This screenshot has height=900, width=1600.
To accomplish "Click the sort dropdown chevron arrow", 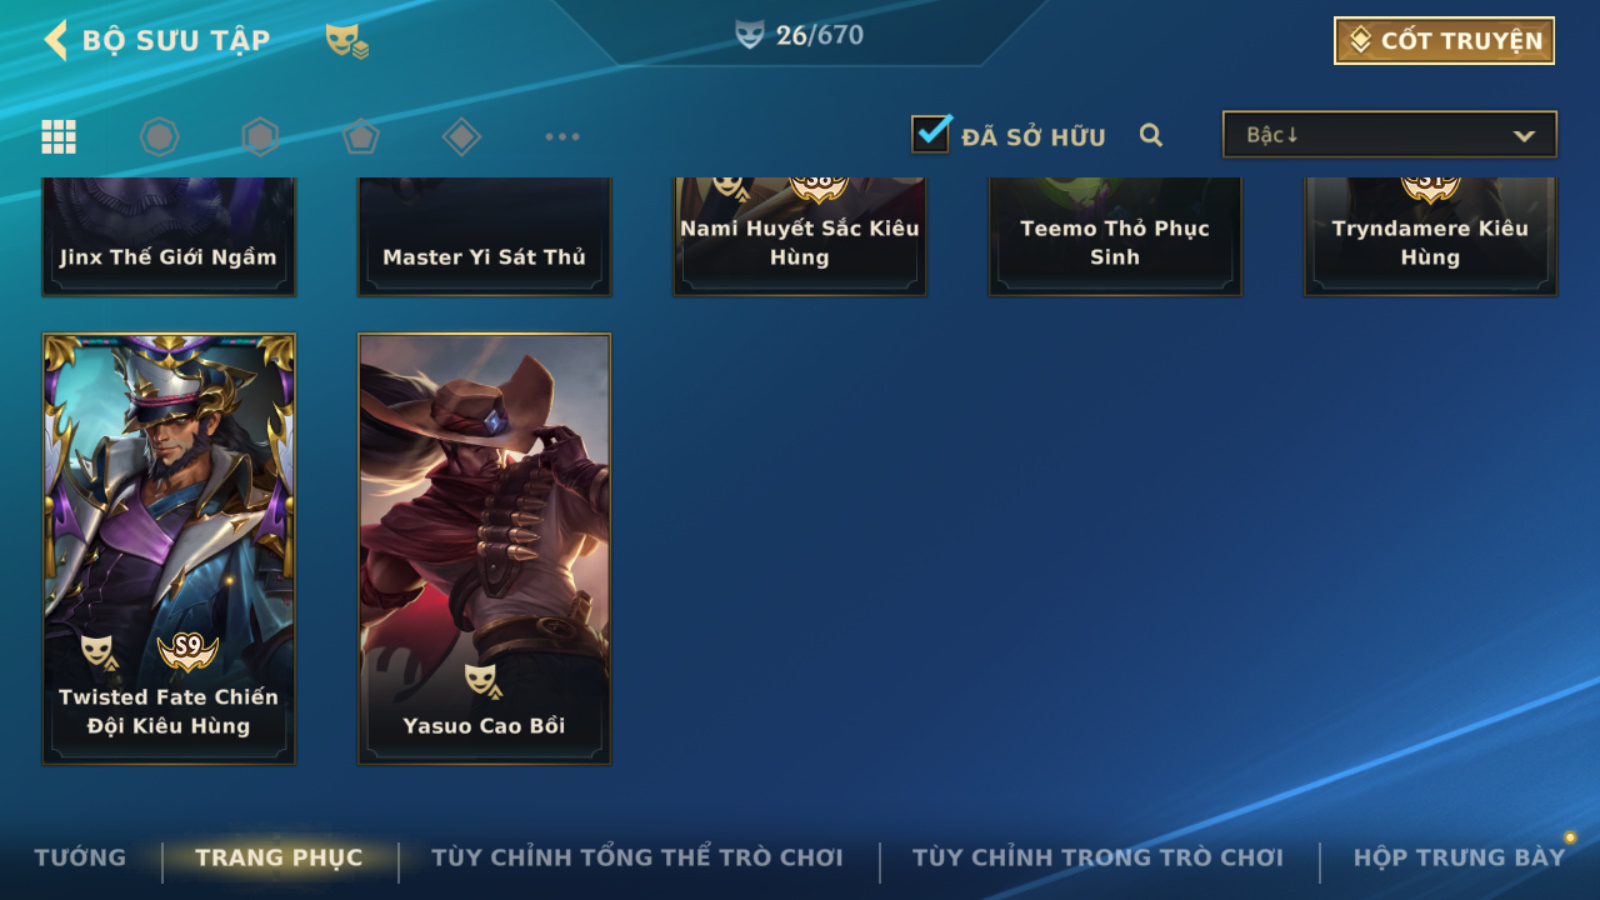I will click(1524, 136).
